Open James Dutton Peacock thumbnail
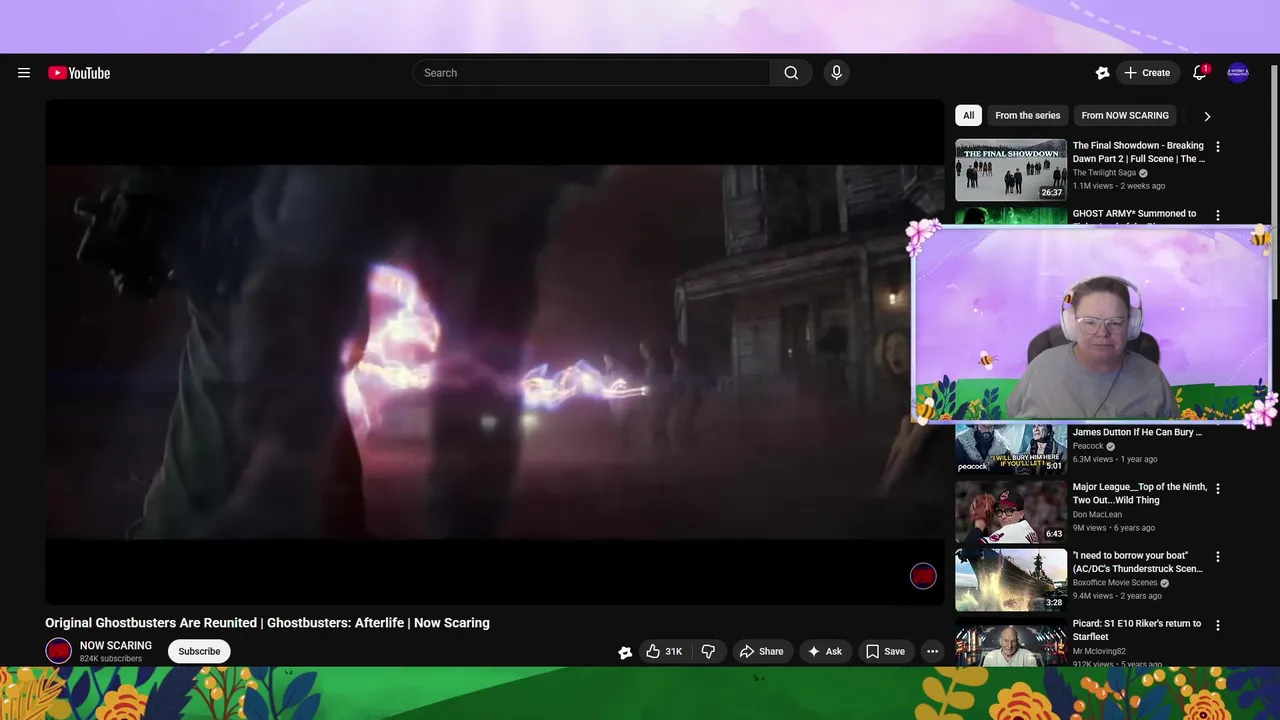1280x720 pixels. 1011,449
